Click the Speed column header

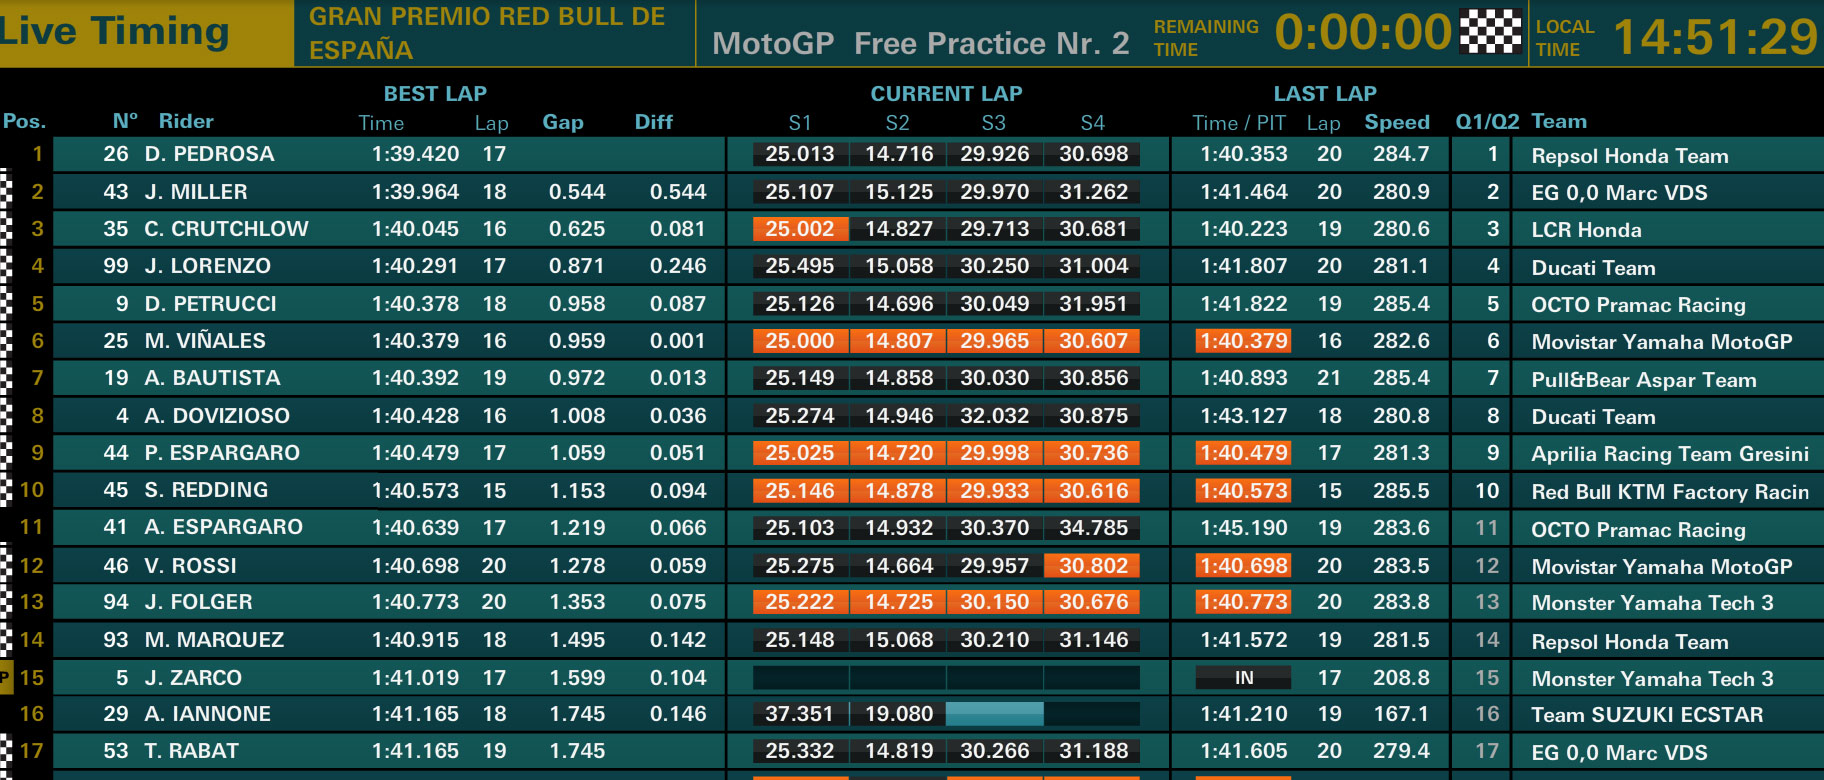point(1397,122)
